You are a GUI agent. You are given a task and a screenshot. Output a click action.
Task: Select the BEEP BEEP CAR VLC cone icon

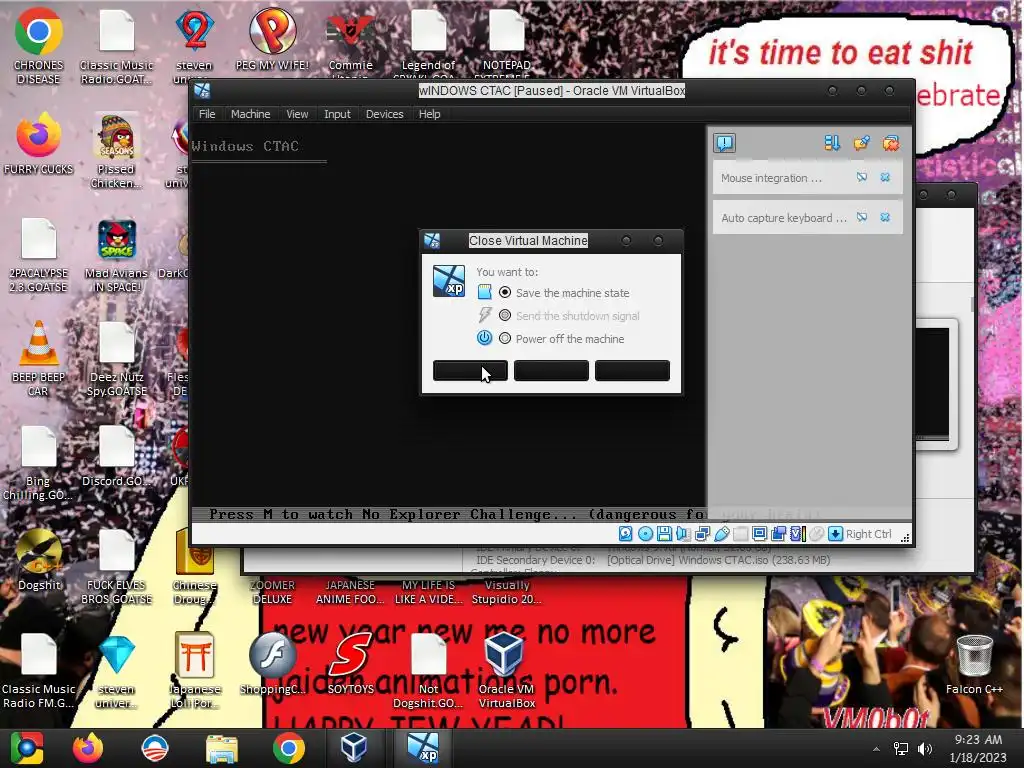click(x=38, y=359)
